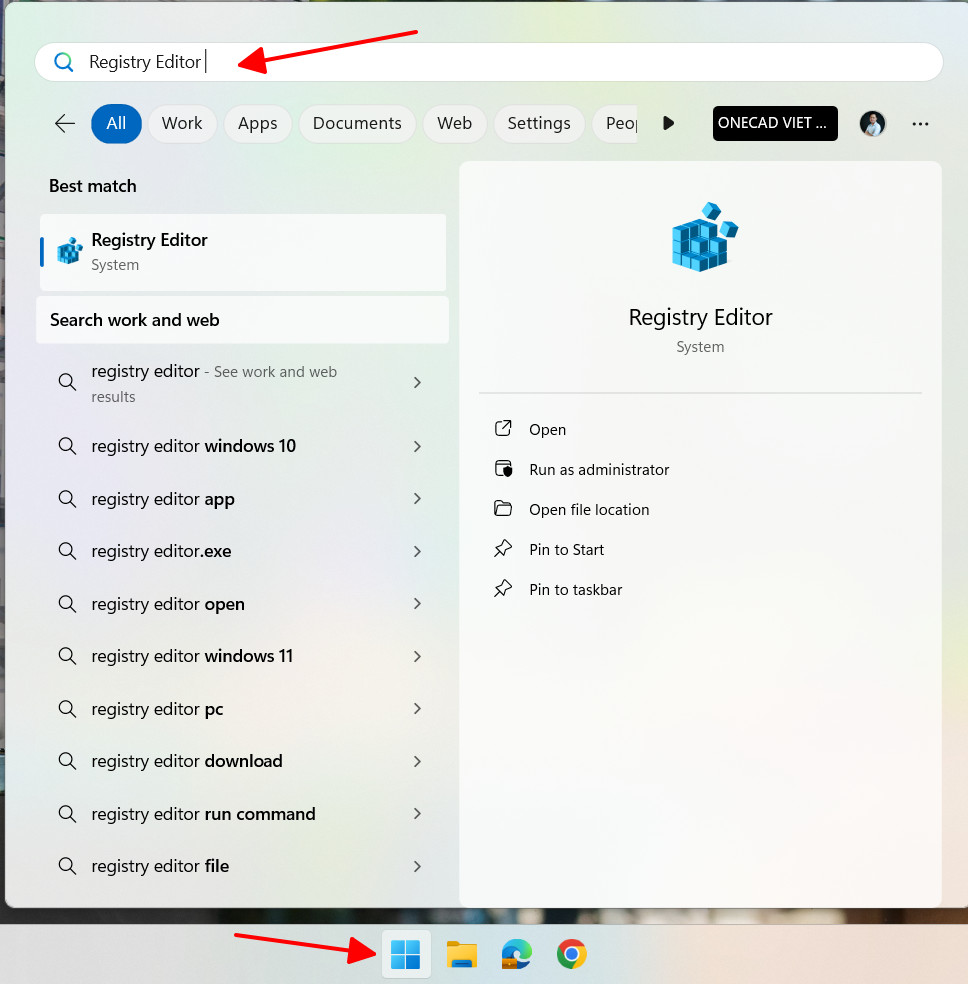This screenshot has width=968, height=984.
Task: Click Registry Editor title in preview pane
Action: point(700,318)
